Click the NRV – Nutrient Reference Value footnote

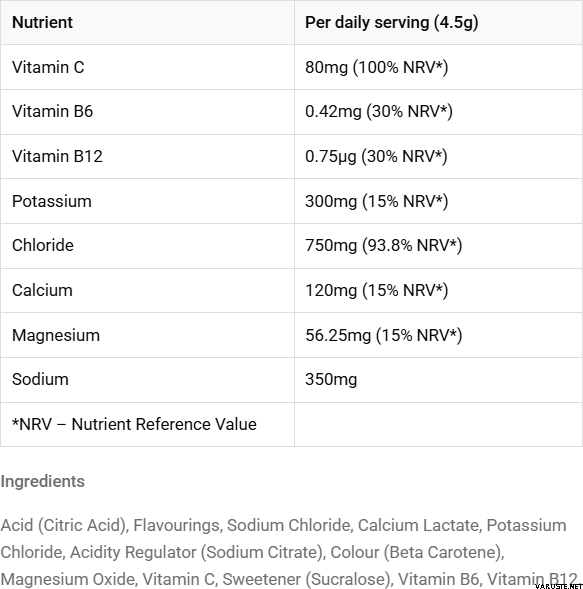coord(134,424)
